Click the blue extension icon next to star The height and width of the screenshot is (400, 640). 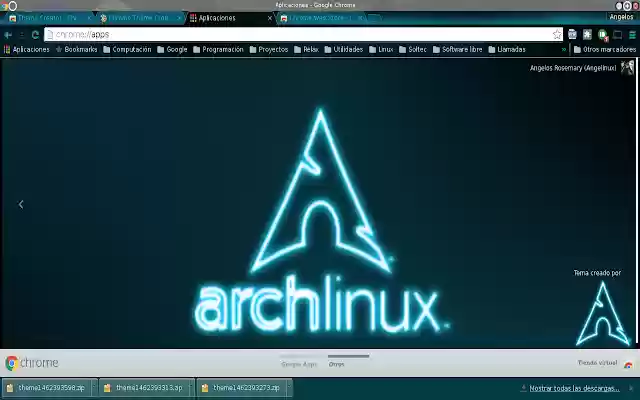point(572,35)
